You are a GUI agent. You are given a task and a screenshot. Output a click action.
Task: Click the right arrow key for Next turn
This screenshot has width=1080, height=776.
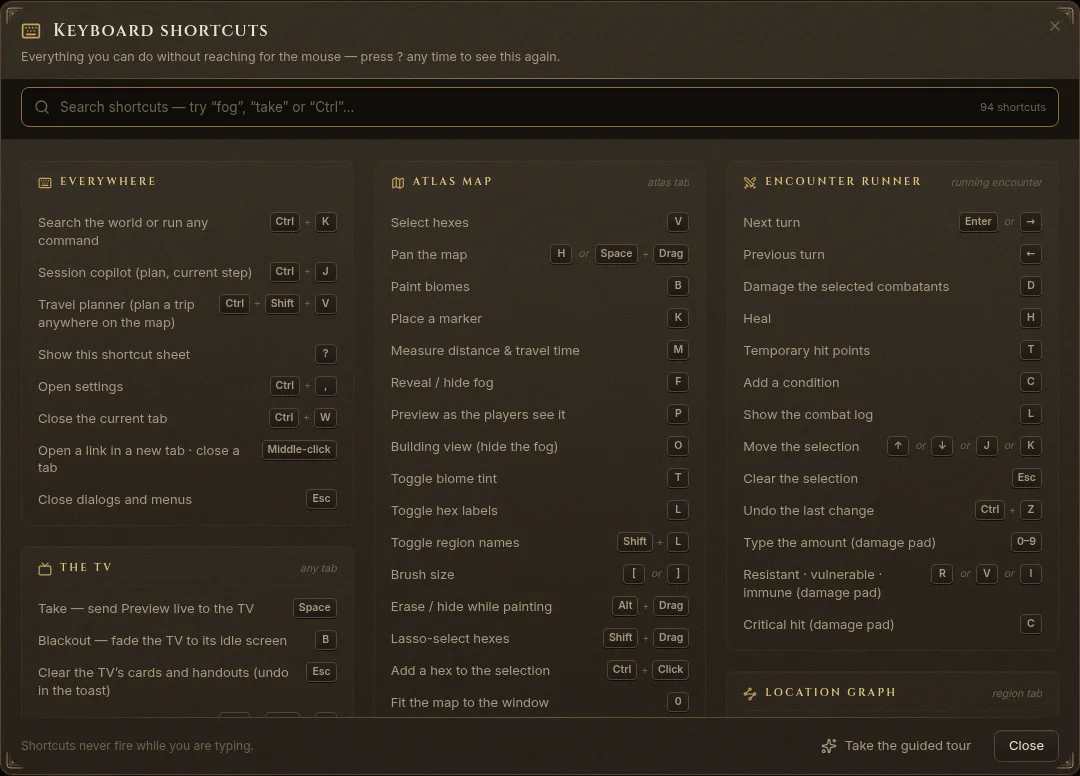1030,222
